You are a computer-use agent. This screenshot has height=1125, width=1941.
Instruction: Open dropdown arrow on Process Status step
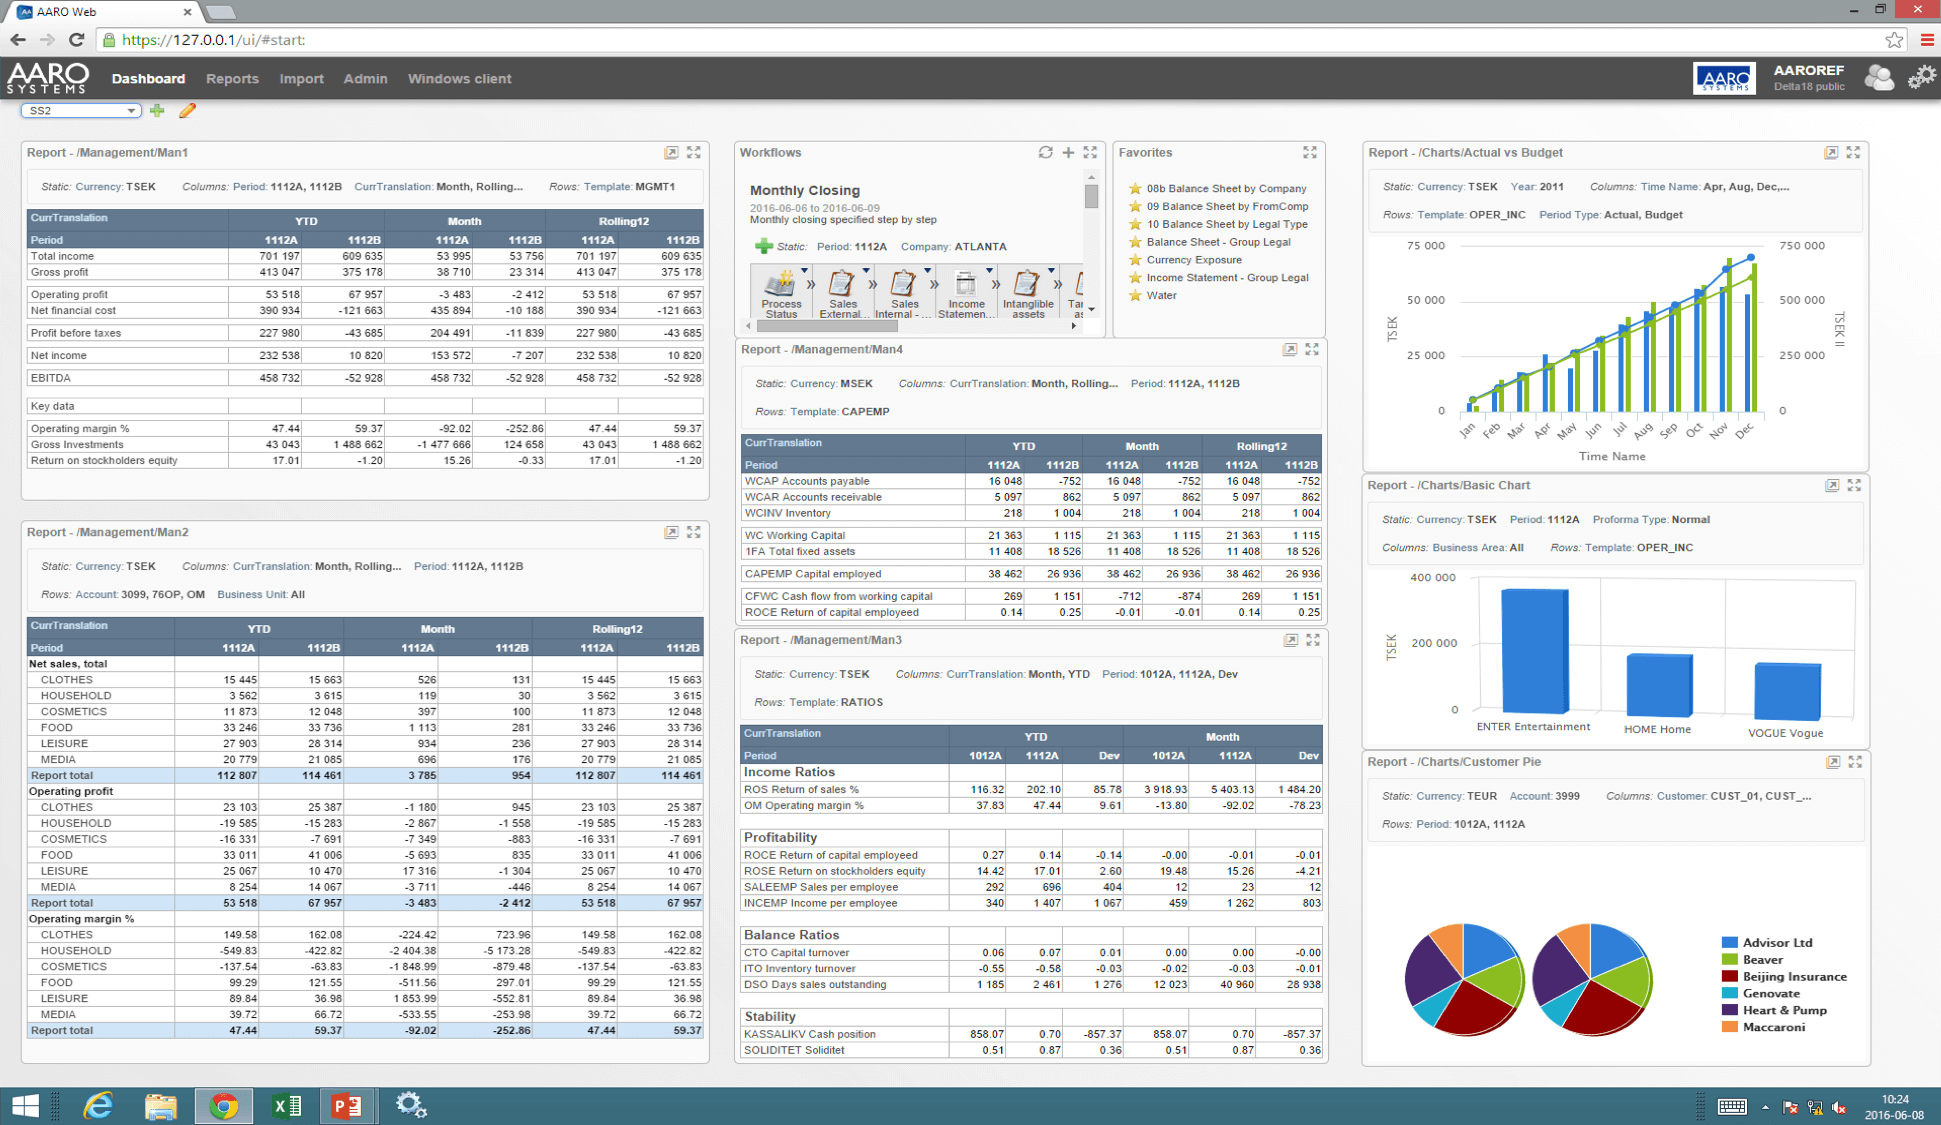[804, 271]
